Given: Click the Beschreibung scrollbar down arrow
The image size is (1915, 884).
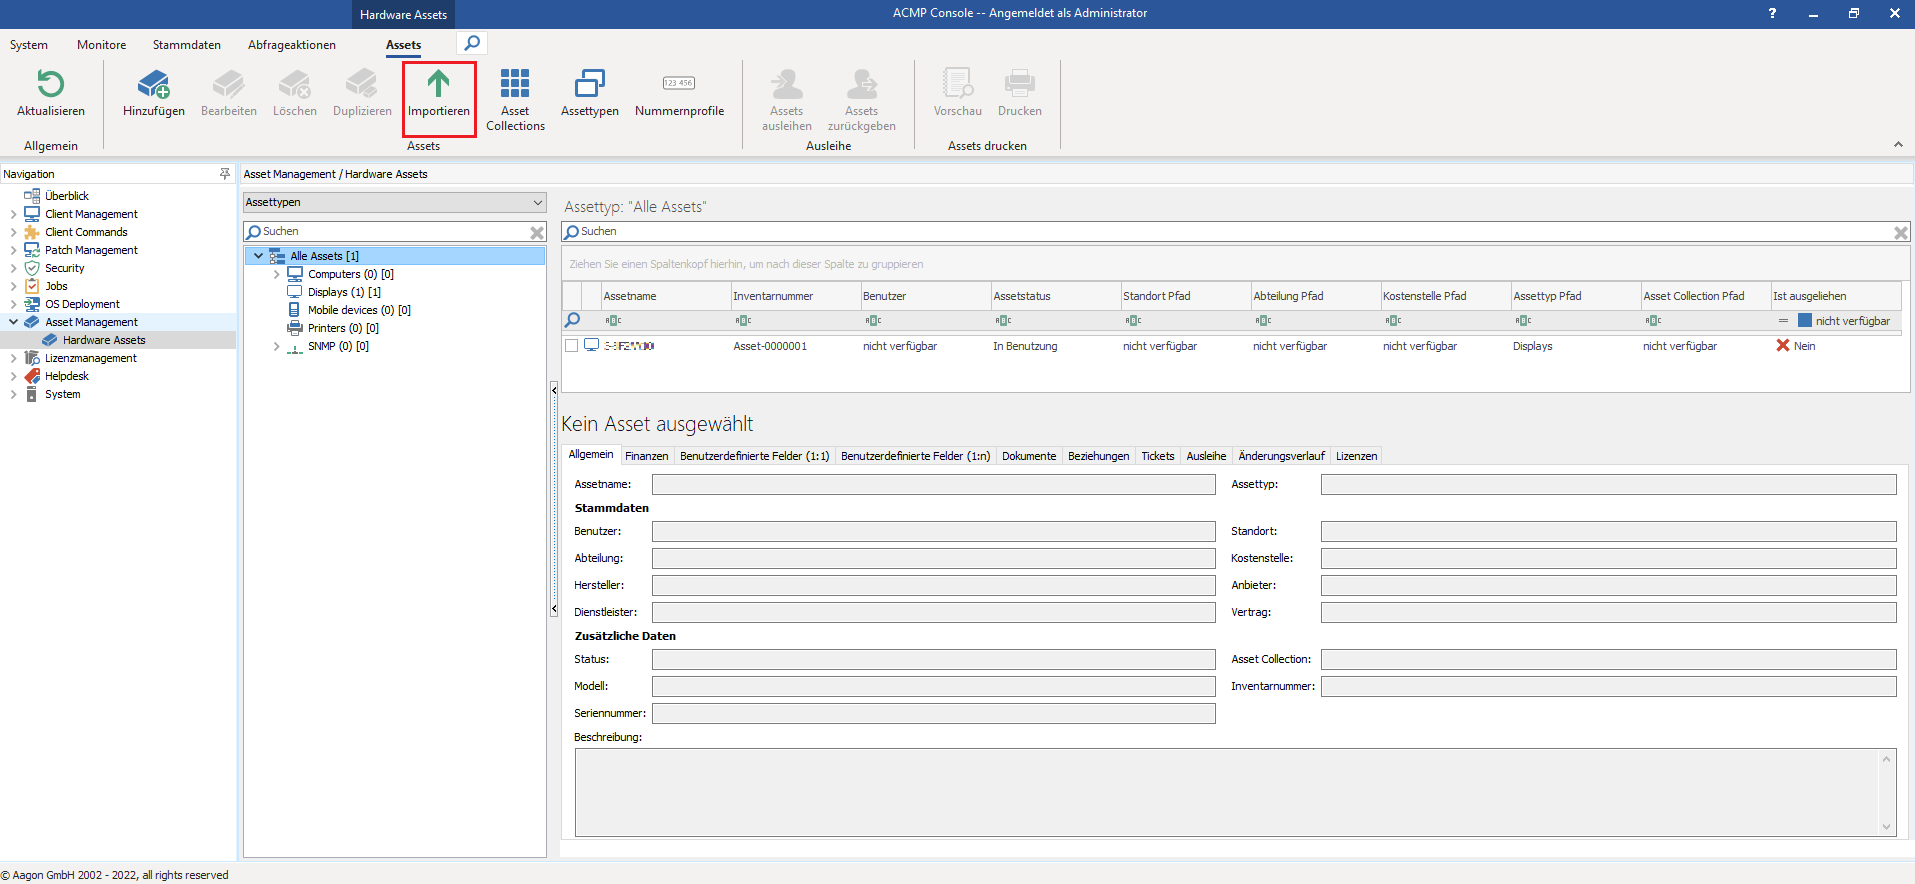Looking at the screenshot, I should pyautogui.click(x=1887, y=827).
